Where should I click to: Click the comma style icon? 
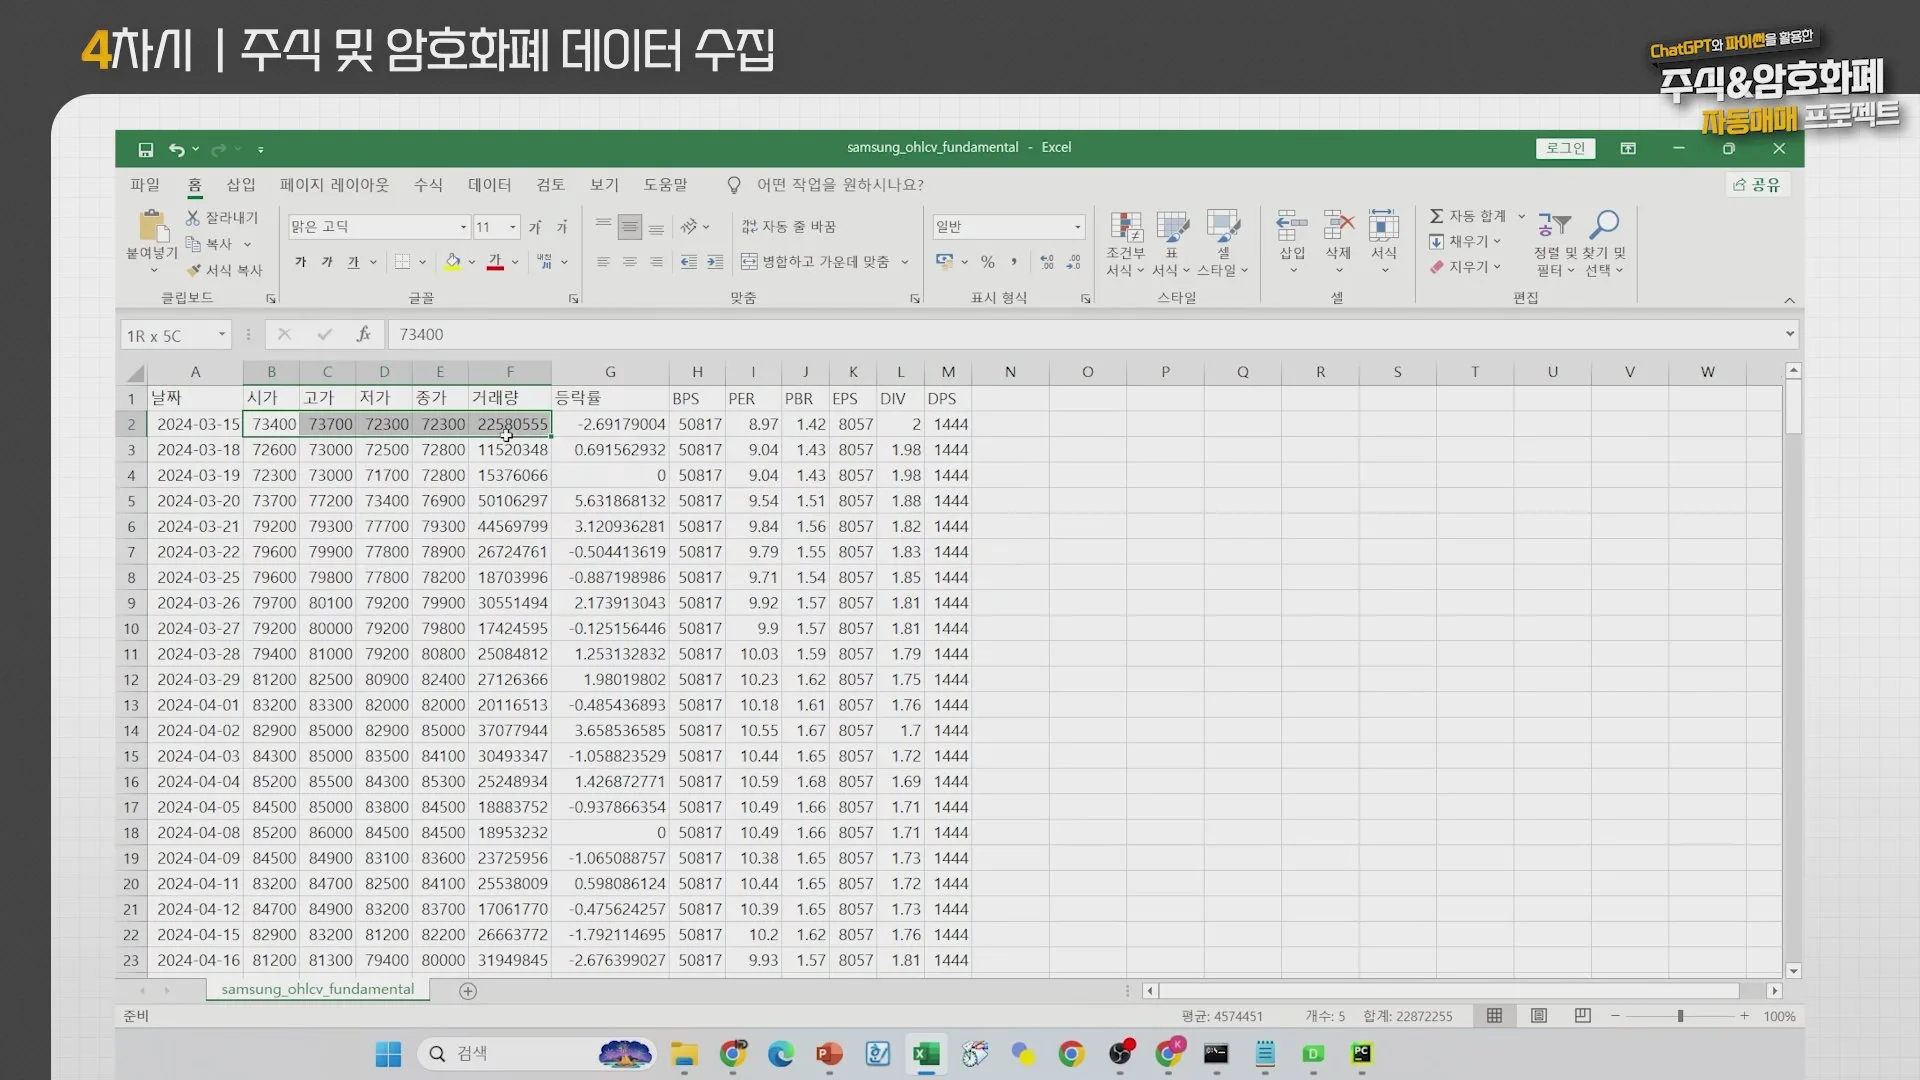click(x=1014, y=262)
